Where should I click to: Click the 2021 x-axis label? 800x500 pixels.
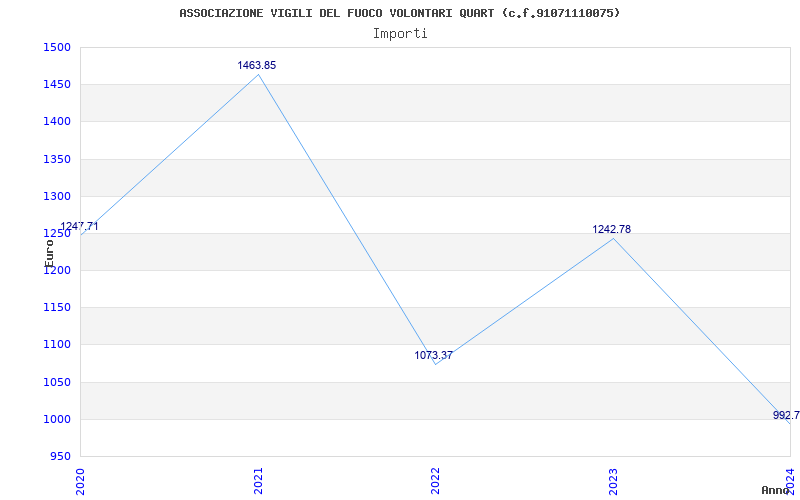point(258,482)
